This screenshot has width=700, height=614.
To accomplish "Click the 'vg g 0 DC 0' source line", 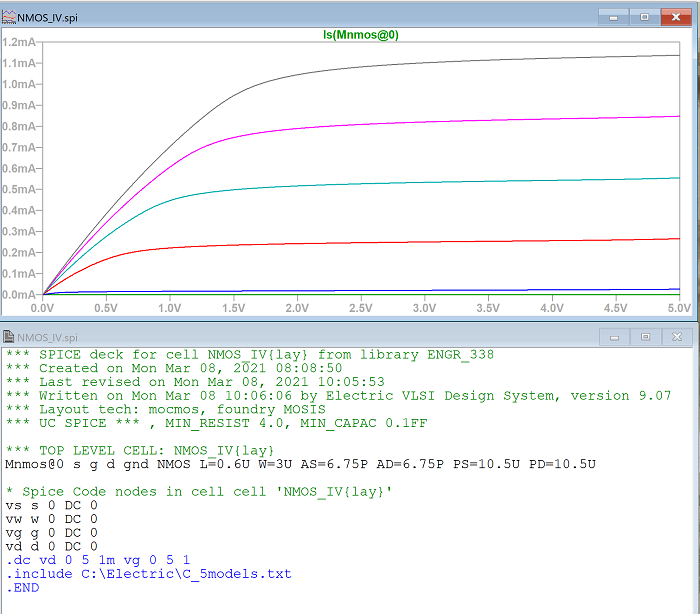I will click(x=52, y=533).
